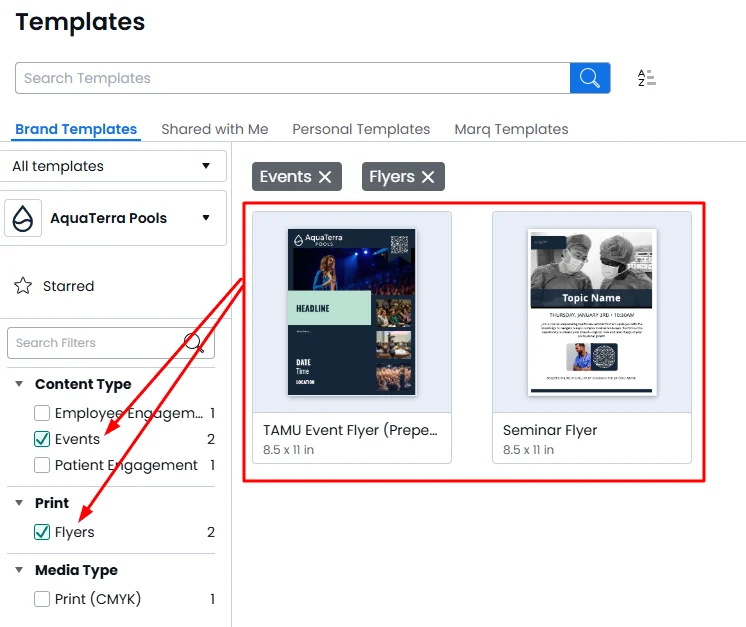Open the A-Z sort options icon
Viewport: 746px width, 627px height.
click(x=646, y=78)
